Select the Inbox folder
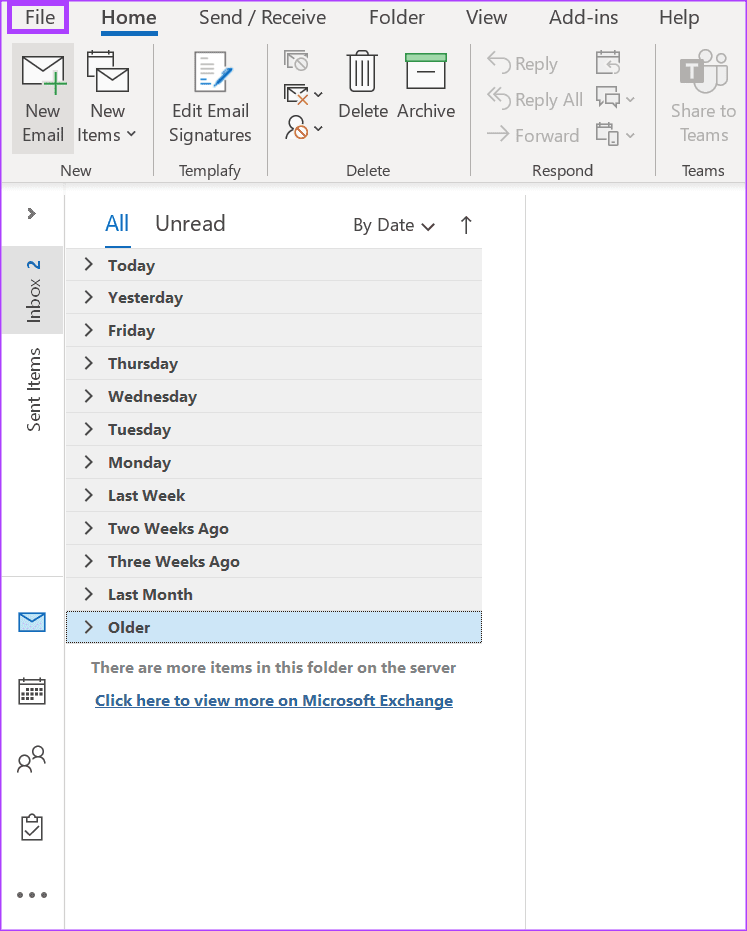This screenshot has height=931, width=747. tap(32, 290)
